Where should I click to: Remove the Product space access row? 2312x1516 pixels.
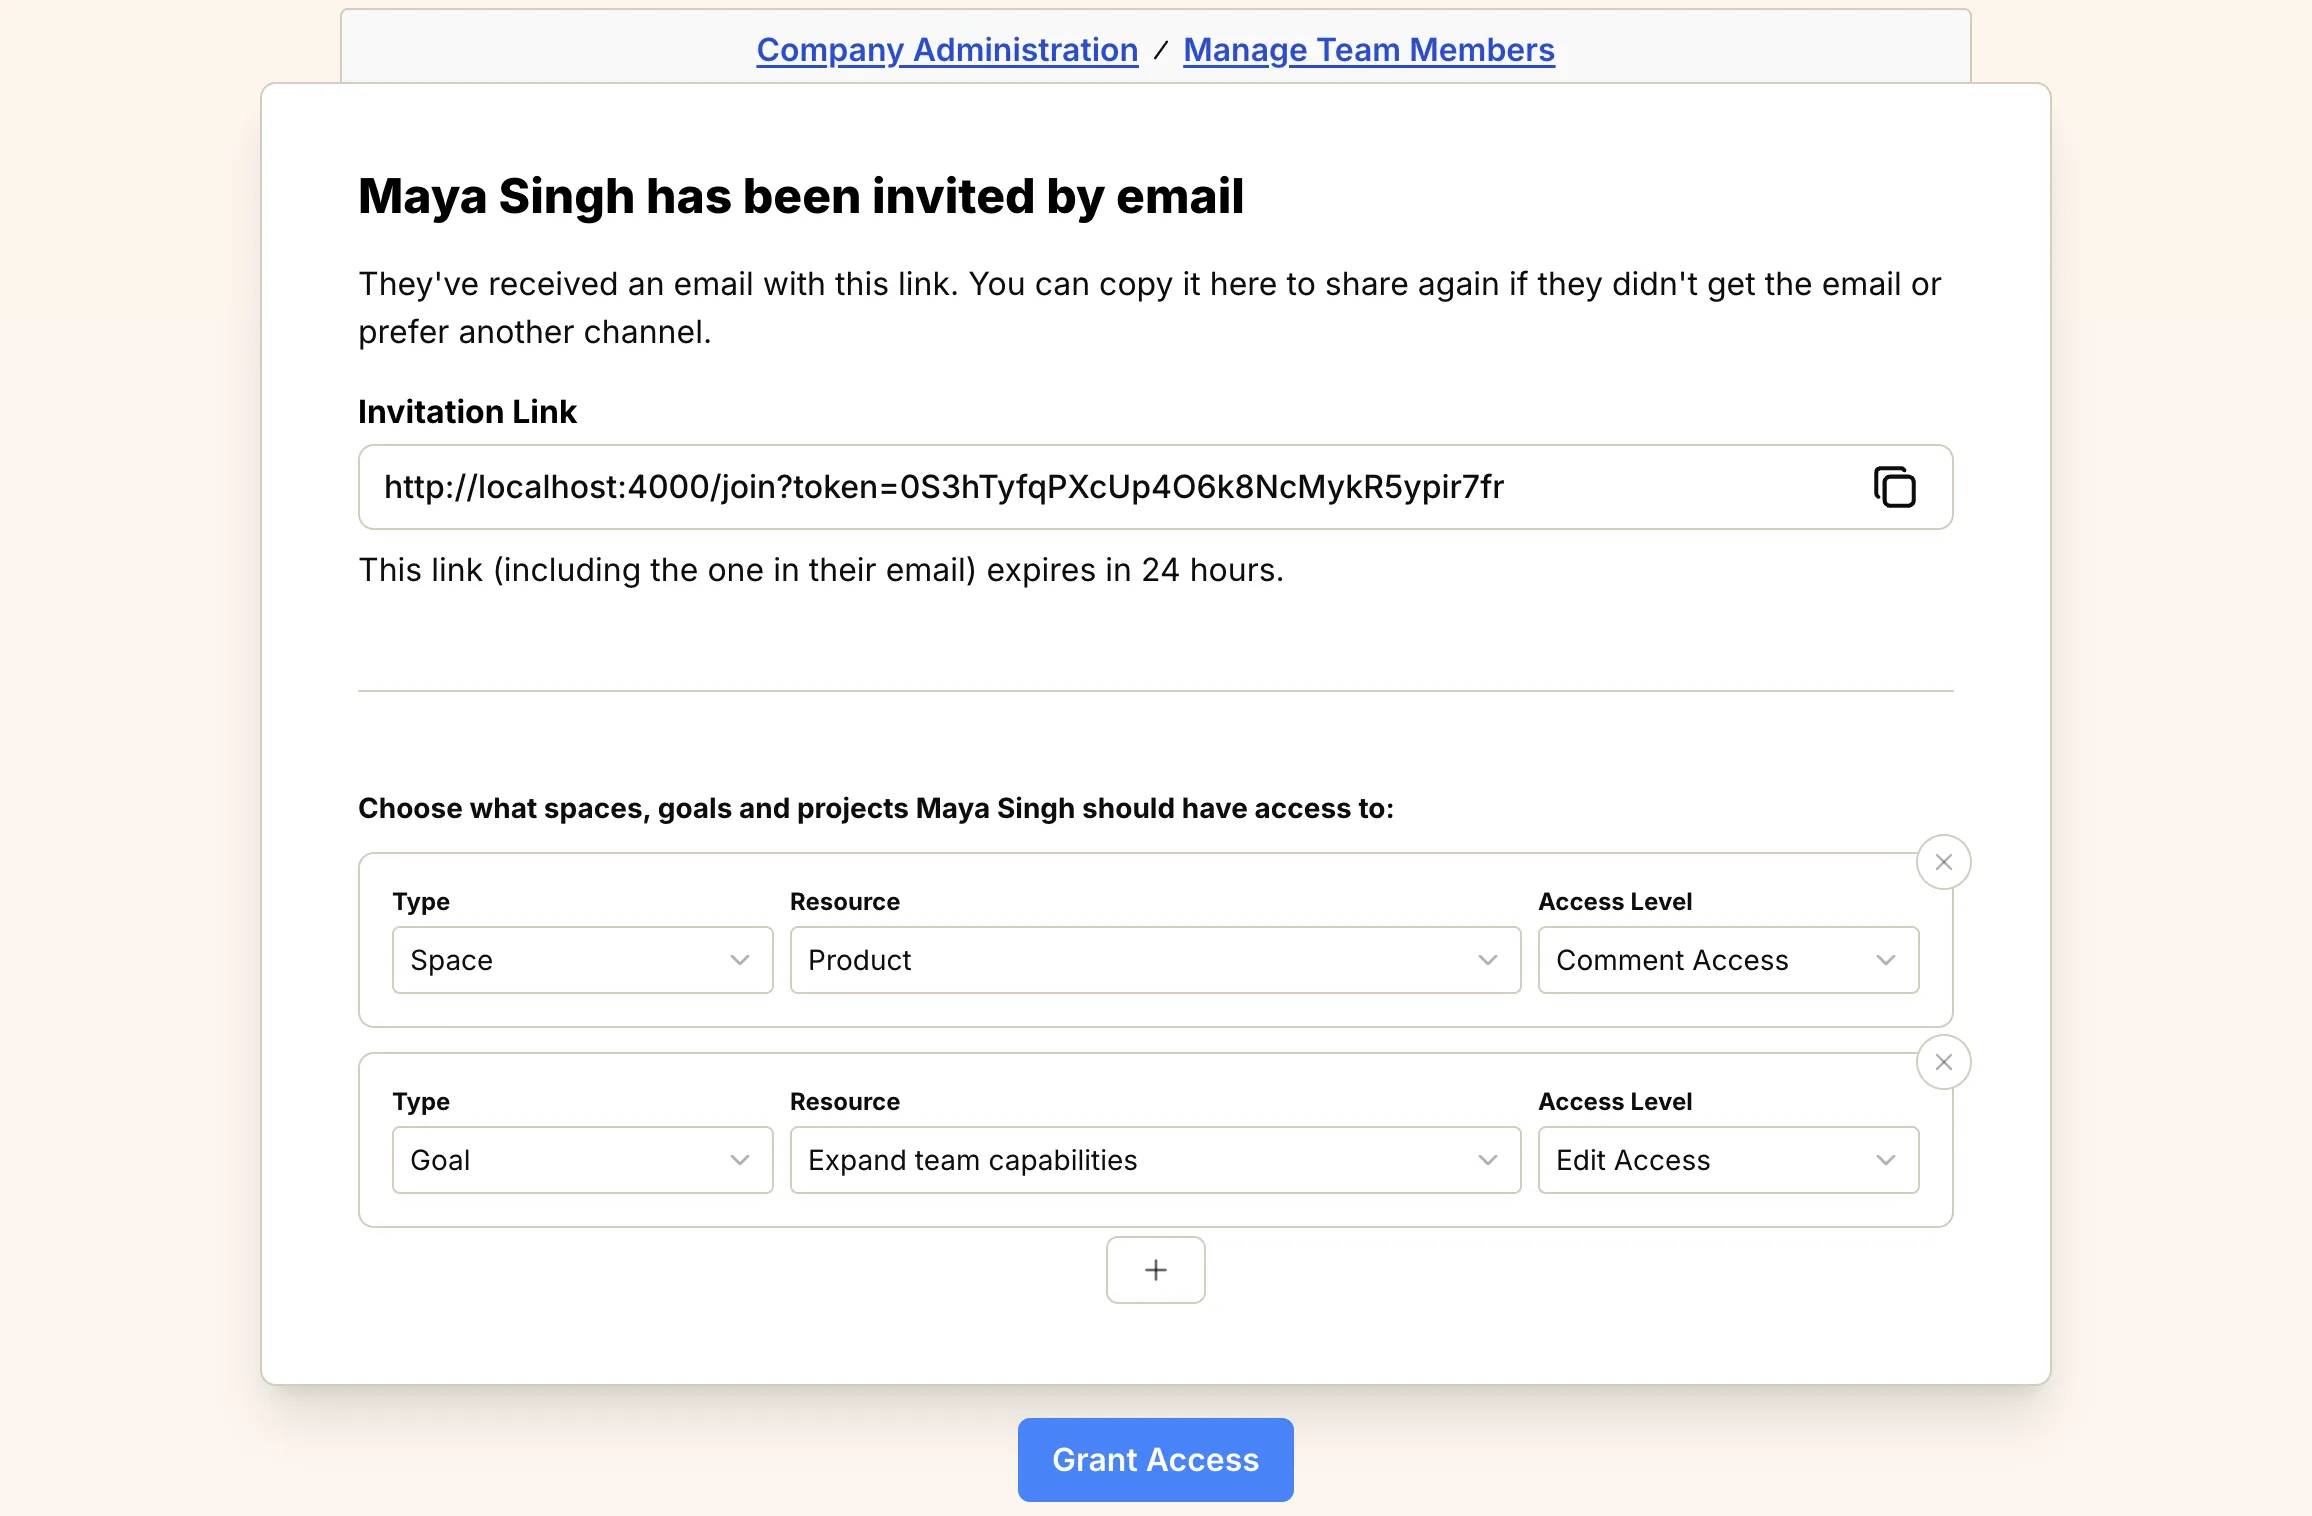[x=1943, y=861]
